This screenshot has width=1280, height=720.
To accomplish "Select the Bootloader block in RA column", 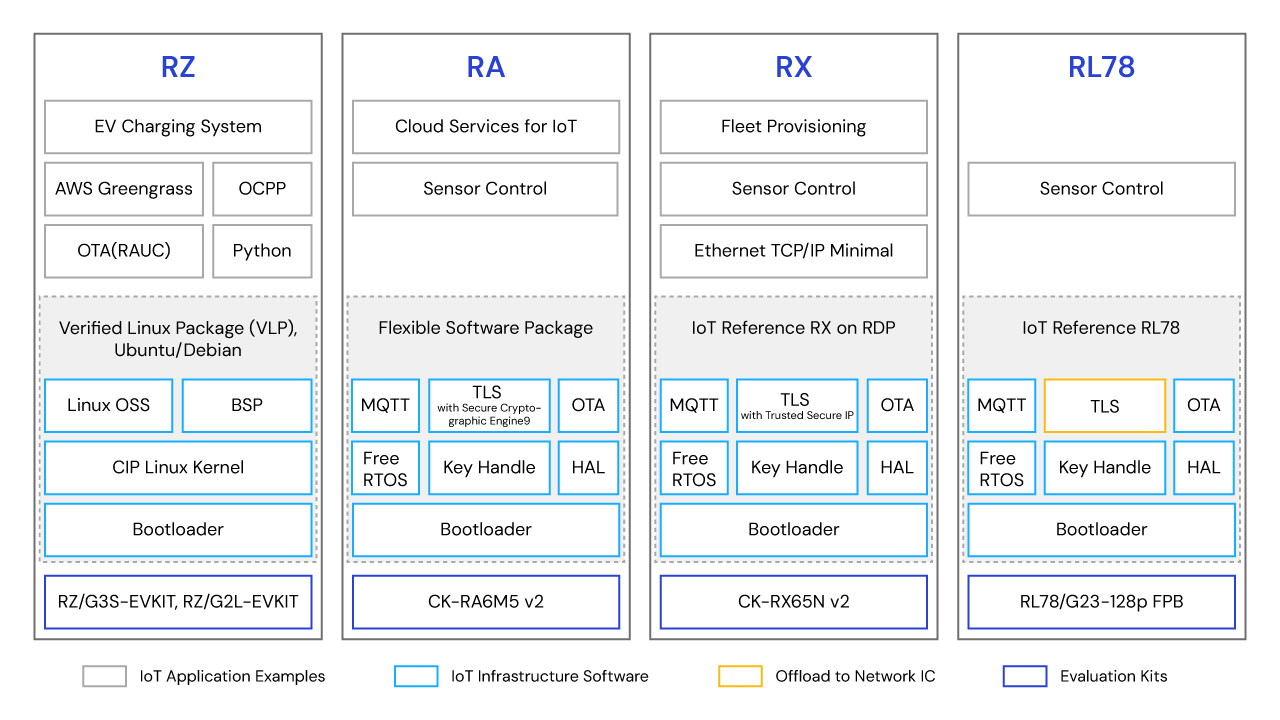I will [485, 529].
